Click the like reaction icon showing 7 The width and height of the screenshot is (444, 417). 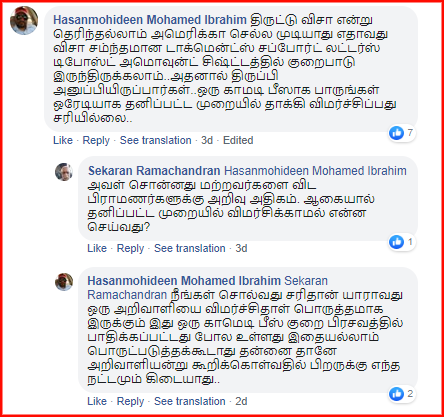(x=396, y=133)
